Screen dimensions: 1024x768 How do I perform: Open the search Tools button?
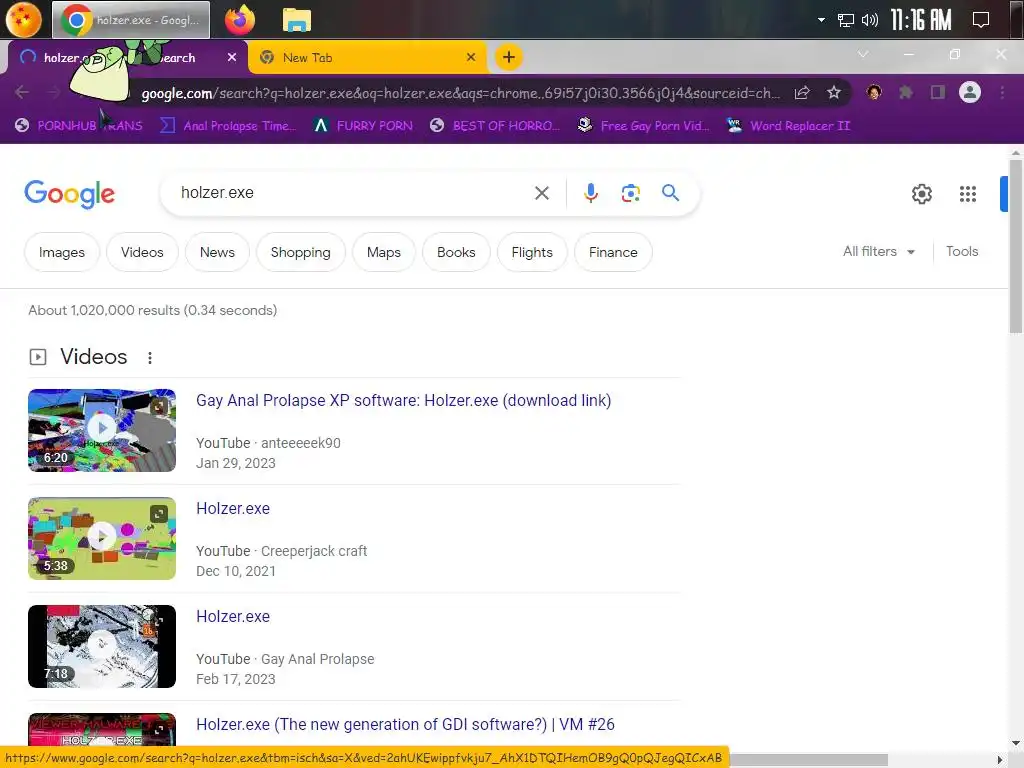tap(962, 251)
